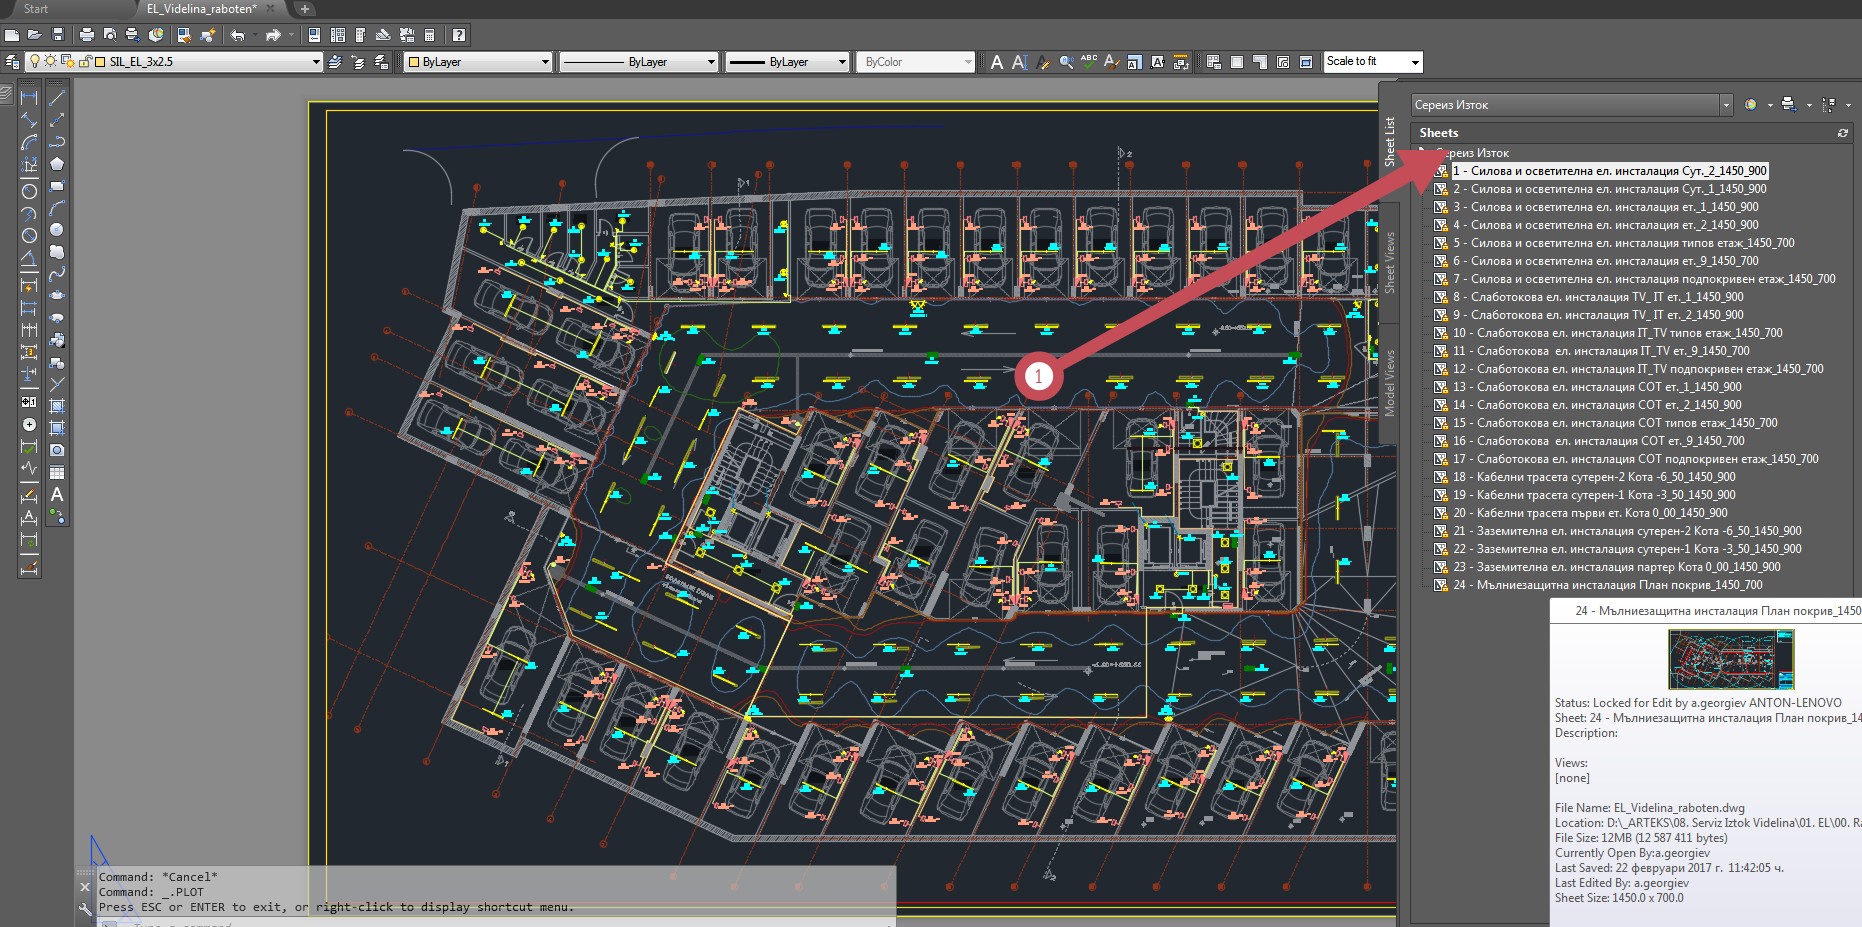Open Layer Properties Manager icon
Screen dimensions: 1862x927
tap(12, 61)
